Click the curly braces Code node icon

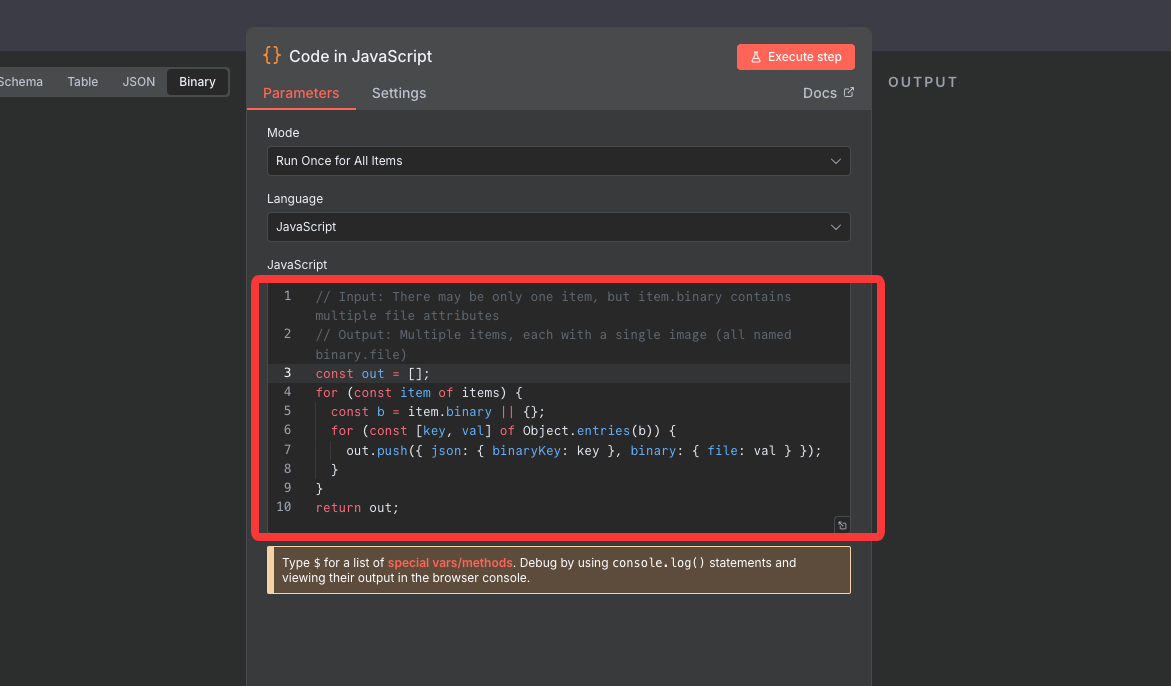(x=271, y=56)
